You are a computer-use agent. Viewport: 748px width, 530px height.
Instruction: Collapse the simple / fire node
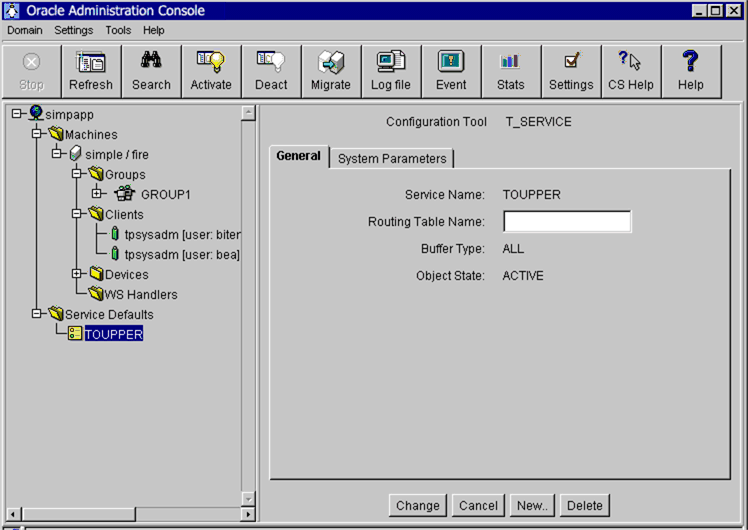(x=57, y=154)
